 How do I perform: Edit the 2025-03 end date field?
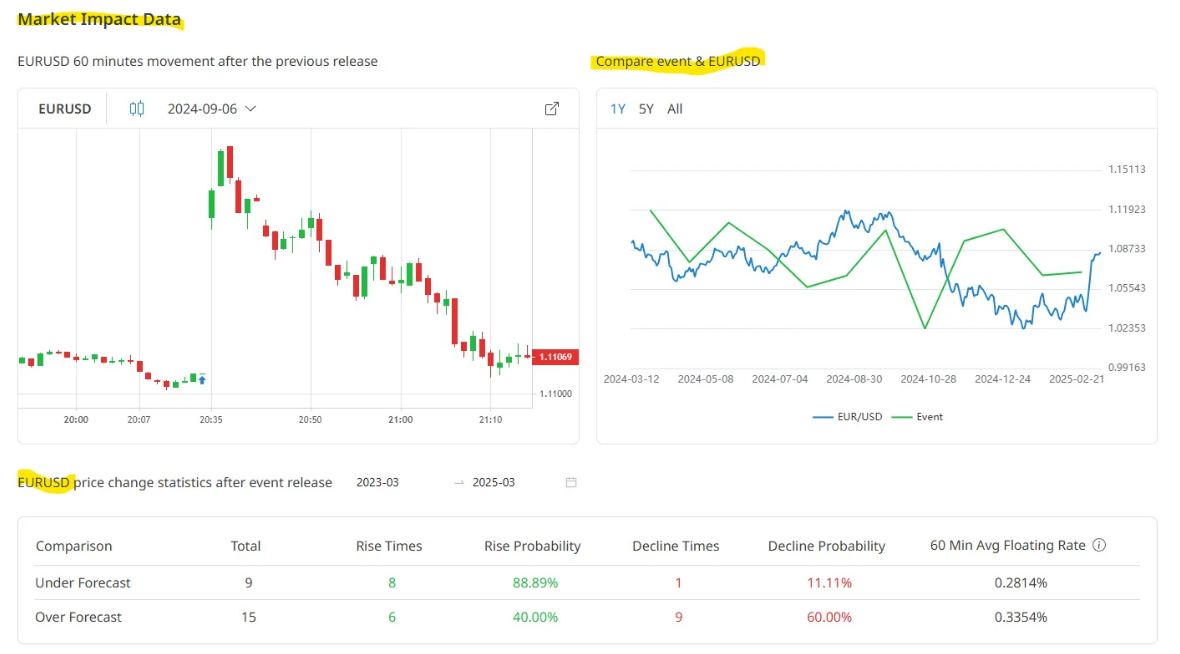click(494, 482)
